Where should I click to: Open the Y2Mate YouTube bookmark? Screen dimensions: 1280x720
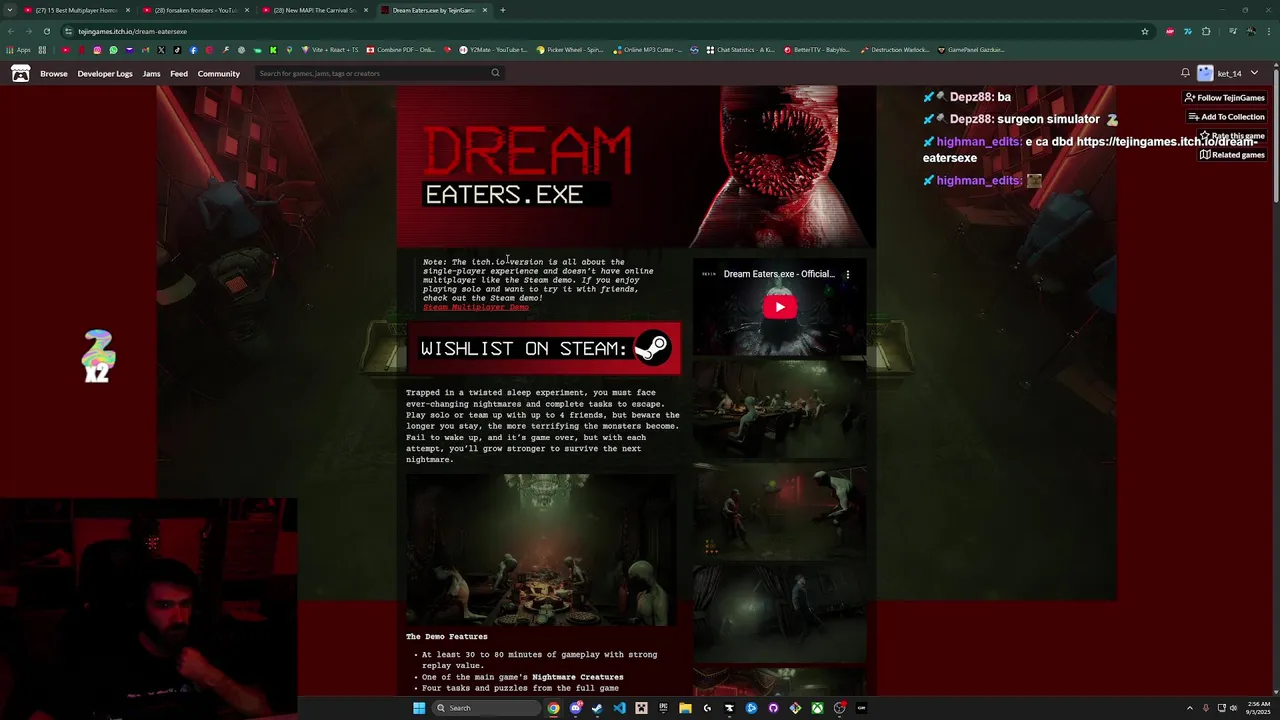(494, 50)
